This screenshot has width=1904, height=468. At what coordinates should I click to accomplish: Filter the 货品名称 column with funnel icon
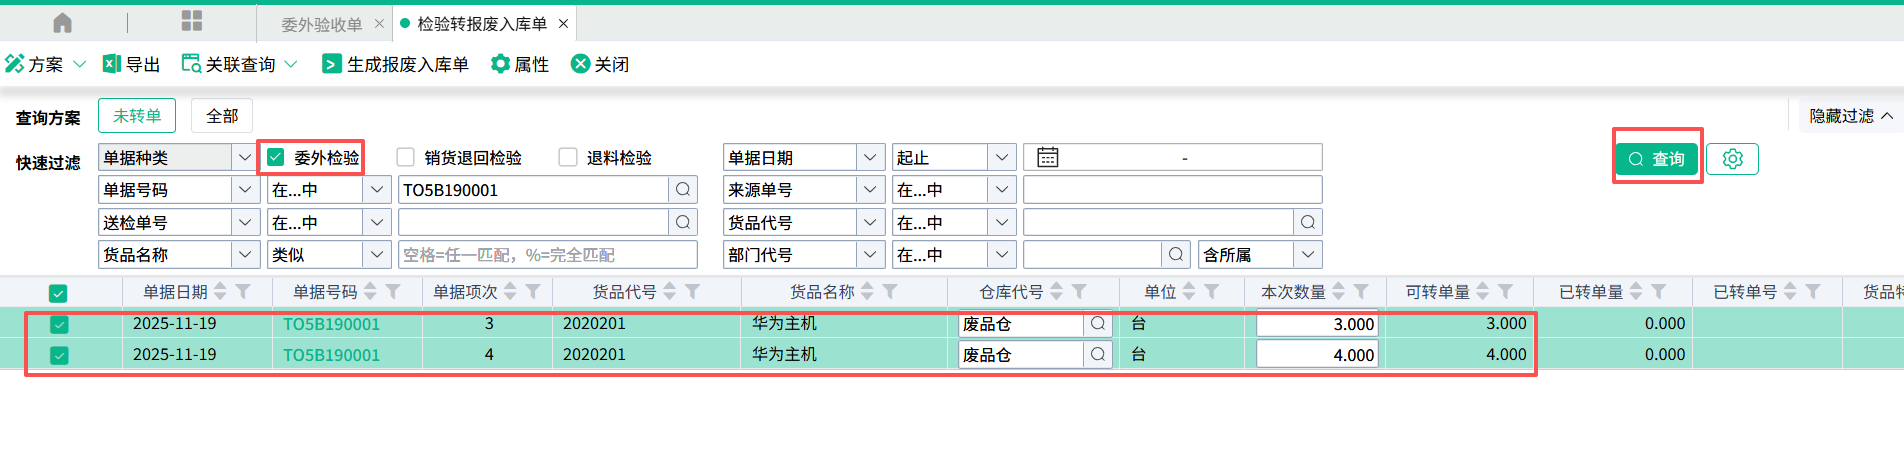pos(890,292)
